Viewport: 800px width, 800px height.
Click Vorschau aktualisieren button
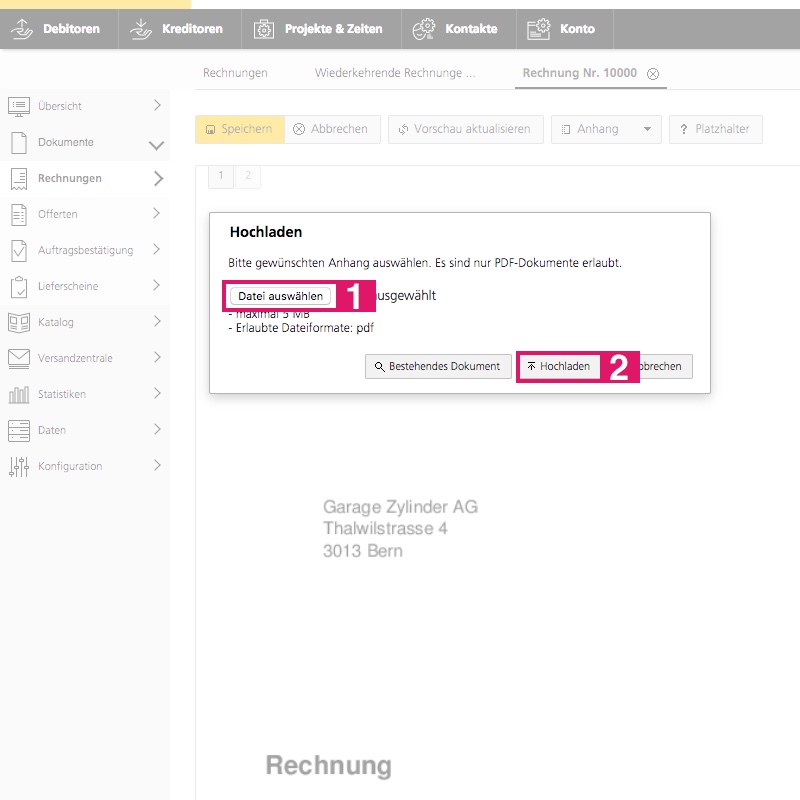pos(466,129)
